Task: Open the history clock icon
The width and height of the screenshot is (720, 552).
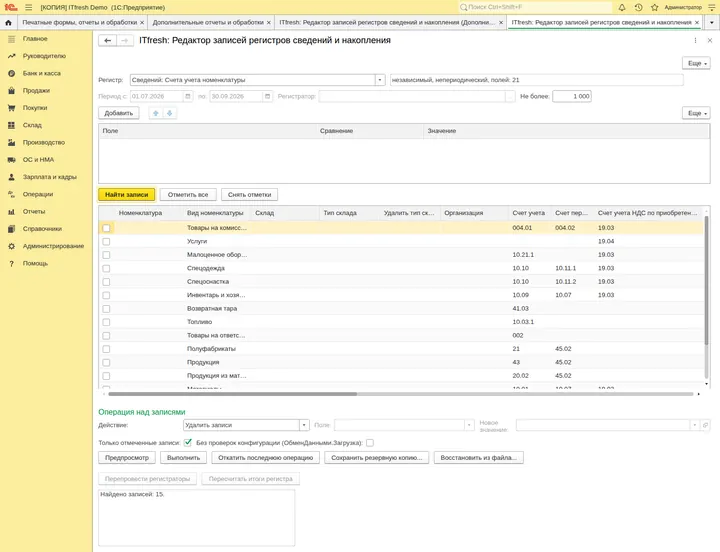Action: point(638,7)
